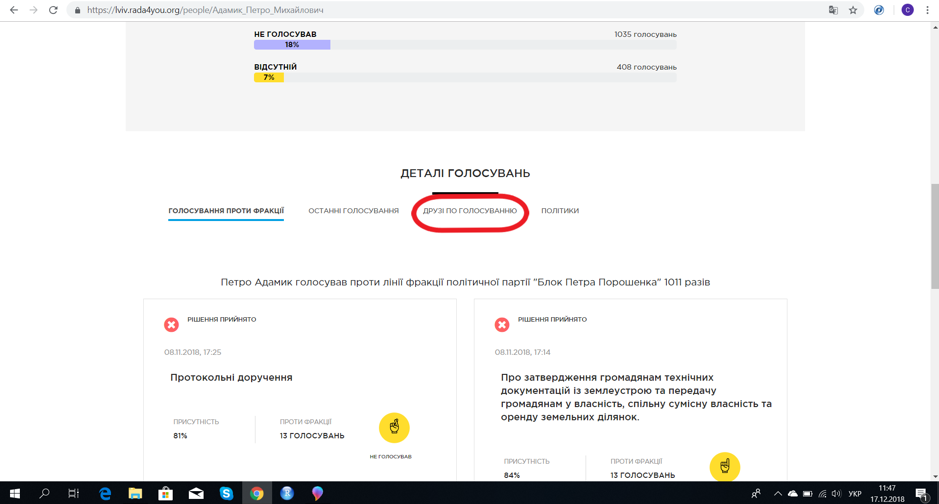Open Chrome three-dot menu

coord(928,10)
